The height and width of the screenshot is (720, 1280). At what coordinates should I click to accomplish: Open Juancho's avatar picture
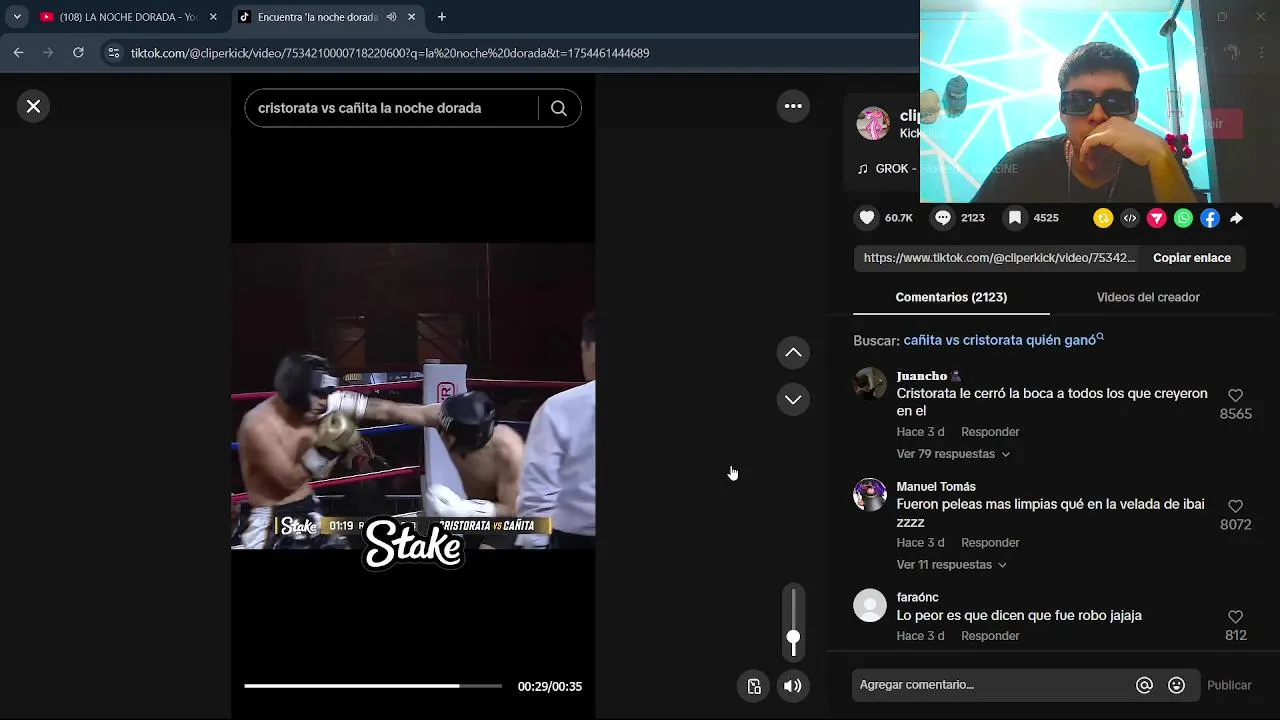(x=870, y=384)
